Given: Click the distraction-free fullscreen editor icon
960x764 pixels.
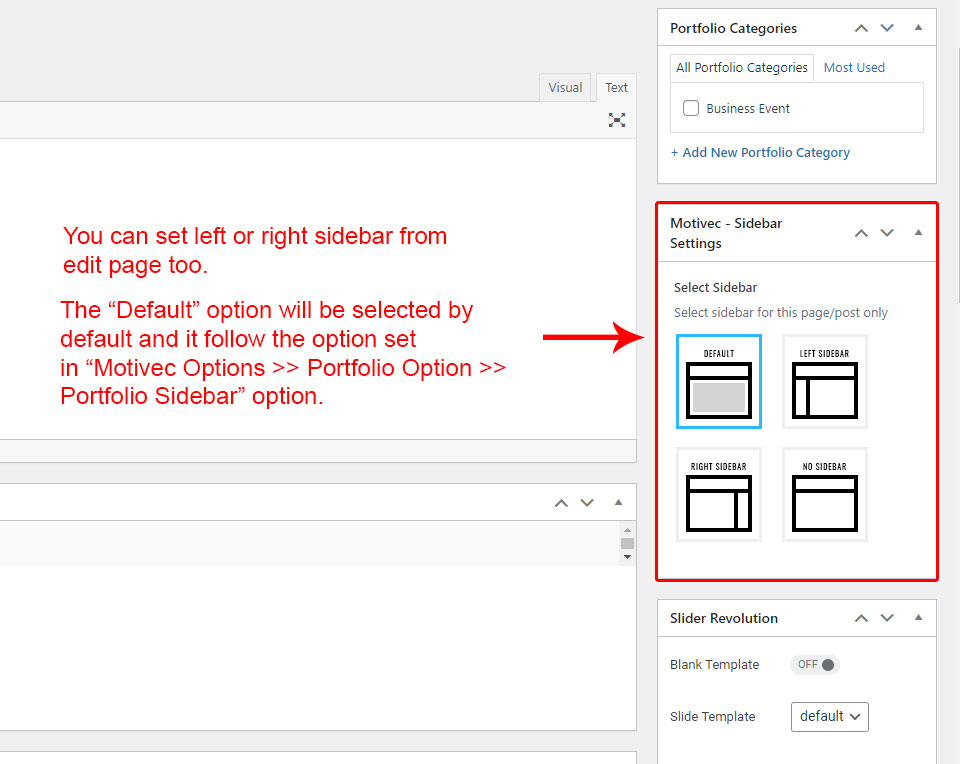Looking at the screenshot, I should (617, 120).
